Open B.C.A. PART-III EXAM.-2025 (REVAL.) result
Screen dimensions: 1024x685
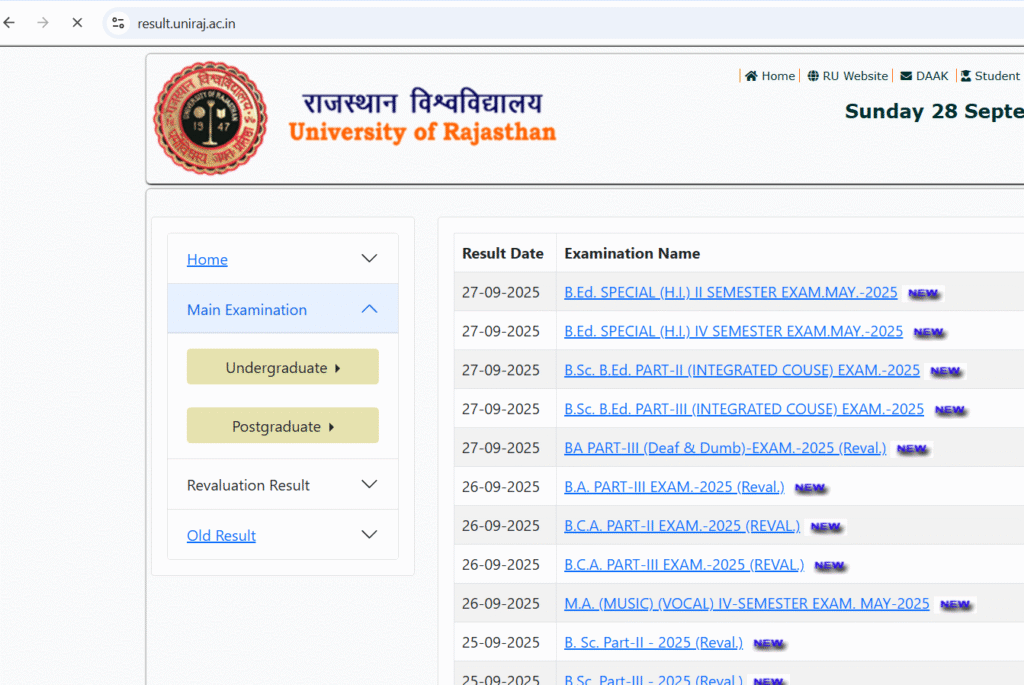[x=683, y=565]
